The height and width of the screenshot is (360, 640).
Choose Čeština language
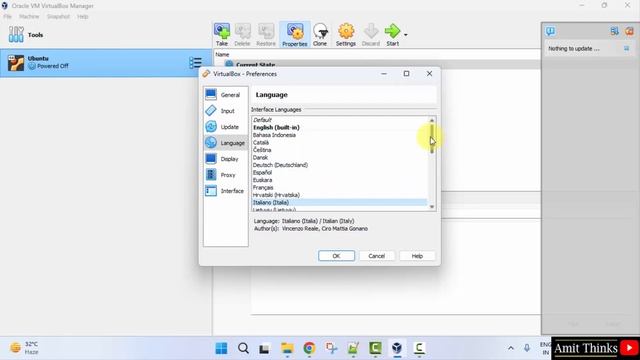pyautogui.click(x=340, y=150)
